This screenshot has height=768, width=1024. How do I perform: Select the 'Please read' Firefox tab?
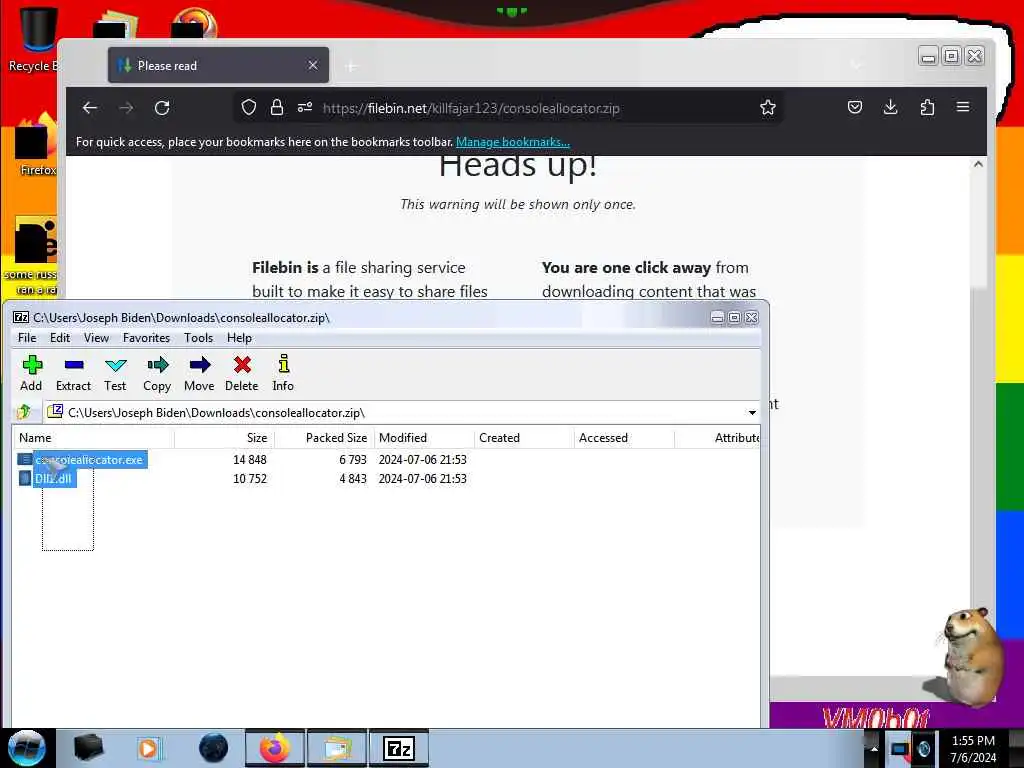point(218,65)
